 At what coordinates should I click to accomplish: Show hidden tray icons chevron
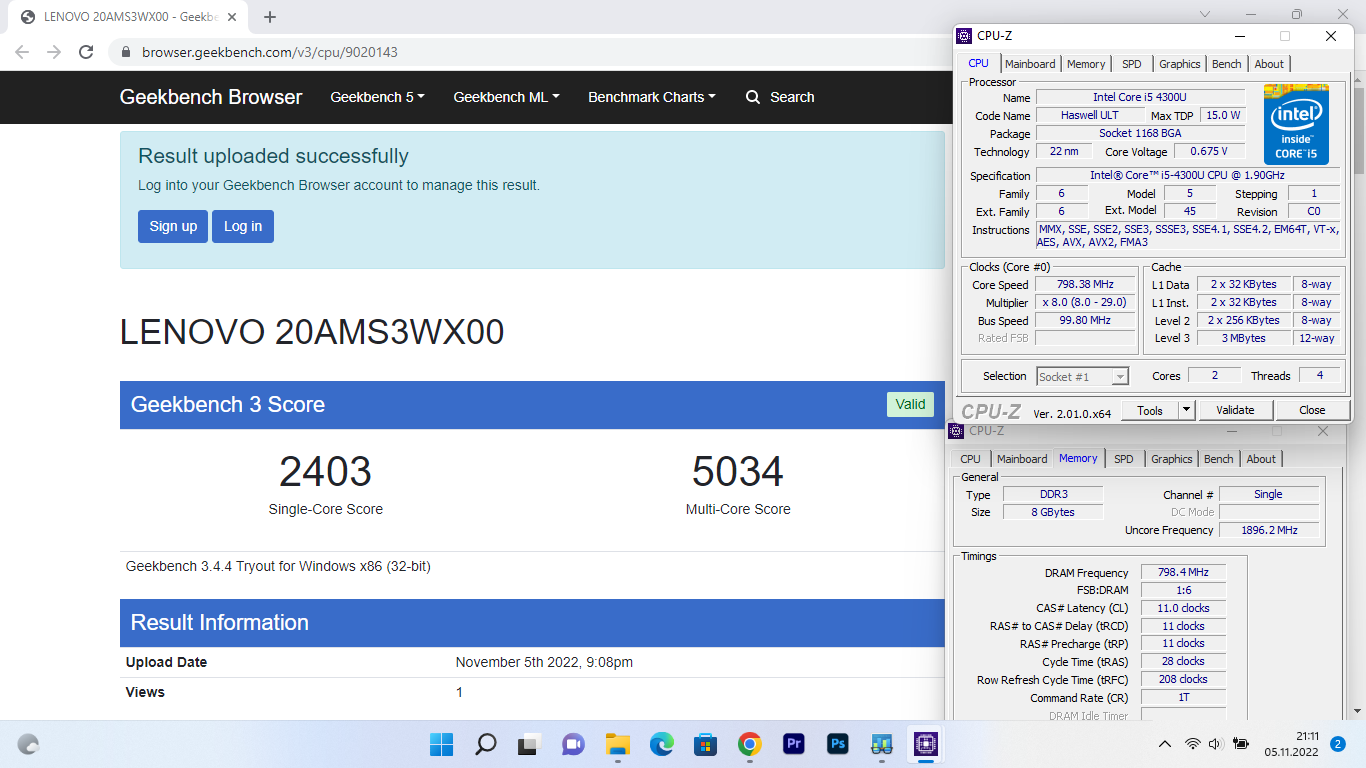point(1164,744)
